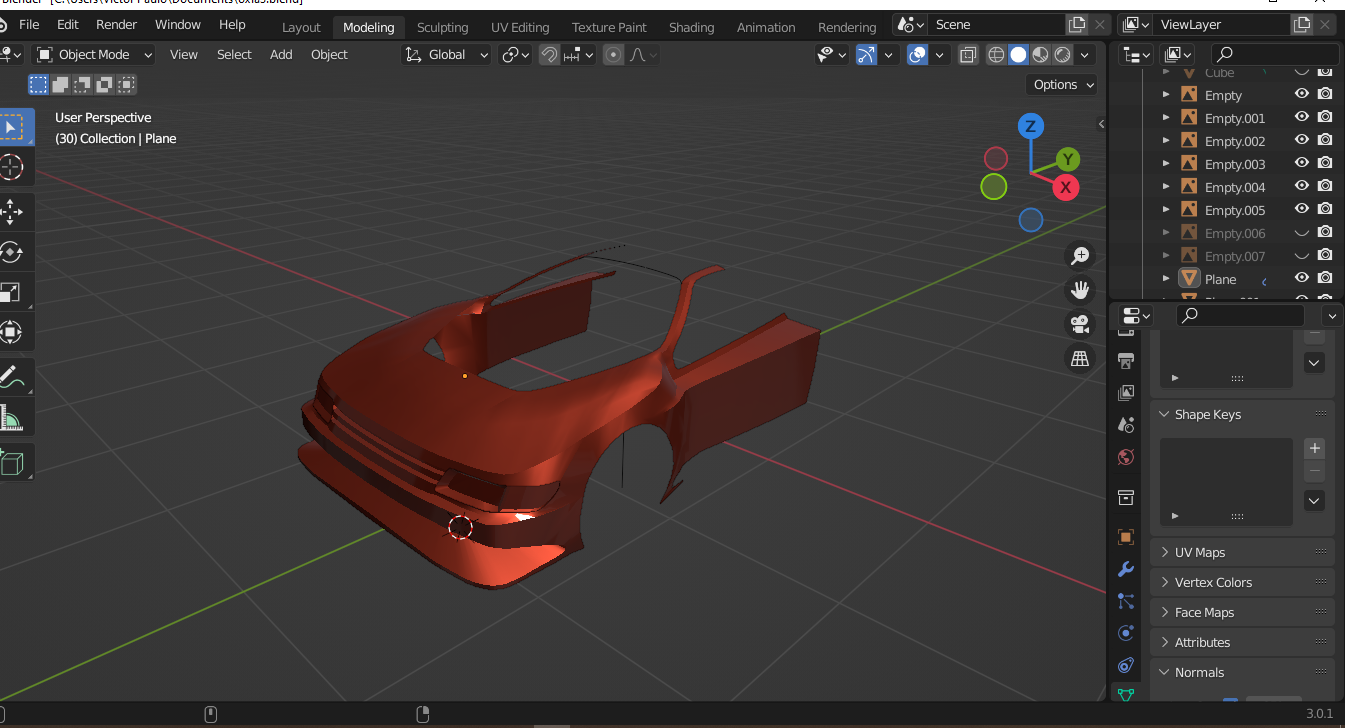Open the View Layer properties tab
This screenshot has height=728, width=1345.
pyautogui.click(x=1126, y=393)
